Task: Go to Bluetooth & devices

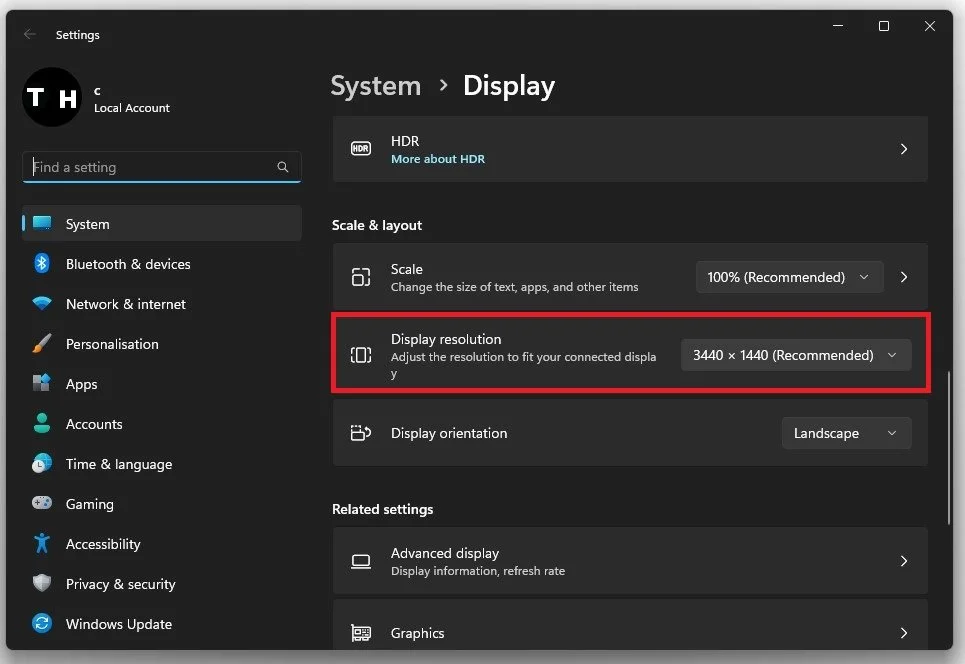Action: [162, 263]
